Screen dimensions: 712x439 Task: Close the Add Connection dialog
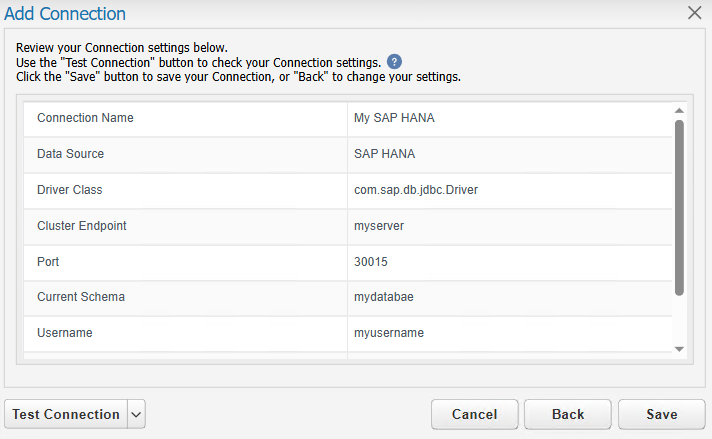pyautogui.click(x=695, y=13)
